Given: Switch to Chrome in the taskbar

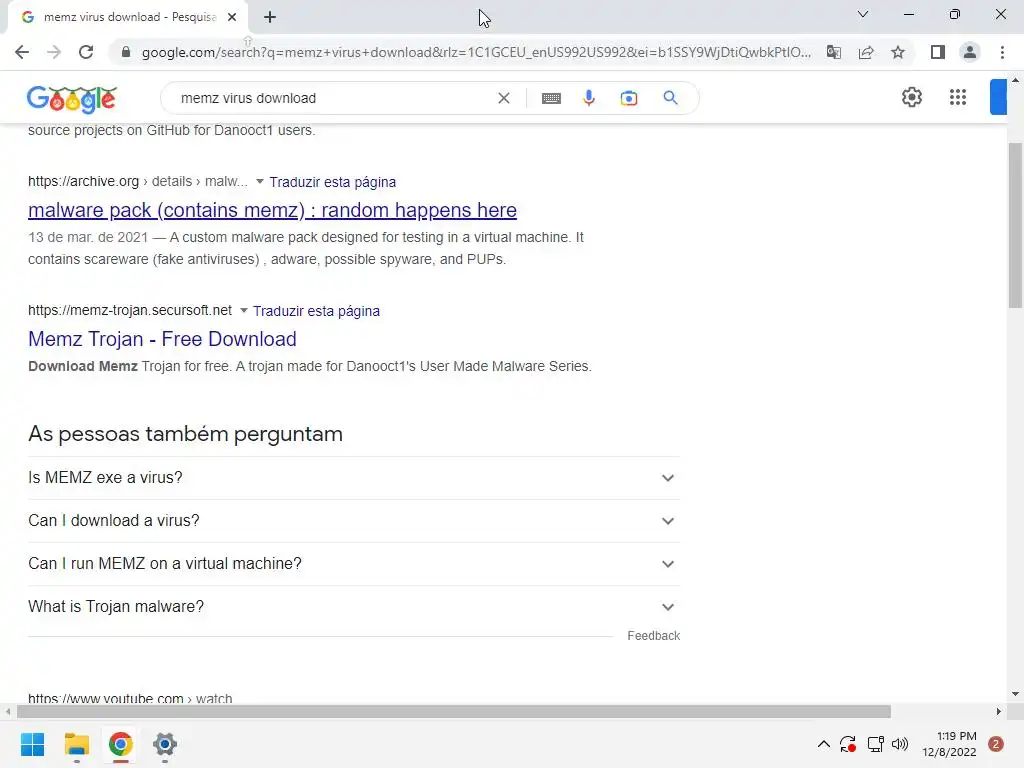Looking at the screenshot, I should 120,744.
